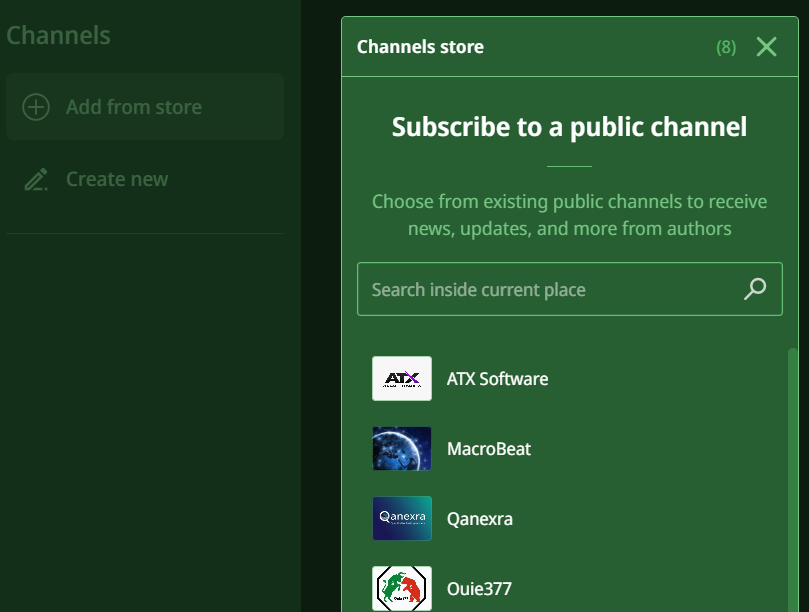Click the Add from store label
The width and height of the screenshot is (809, 612).
tap(134, 107)
